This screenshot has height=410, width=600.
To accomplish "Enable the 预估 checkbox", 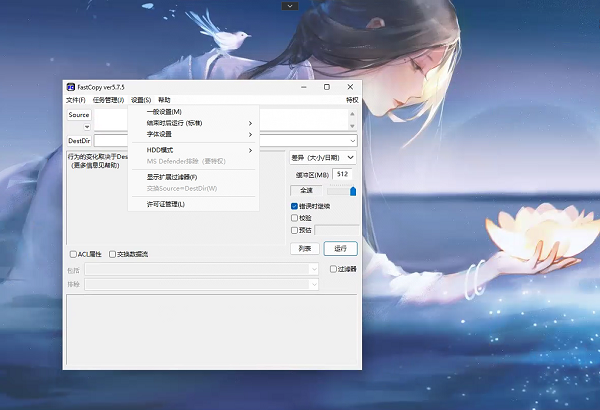I will (294, 230).
